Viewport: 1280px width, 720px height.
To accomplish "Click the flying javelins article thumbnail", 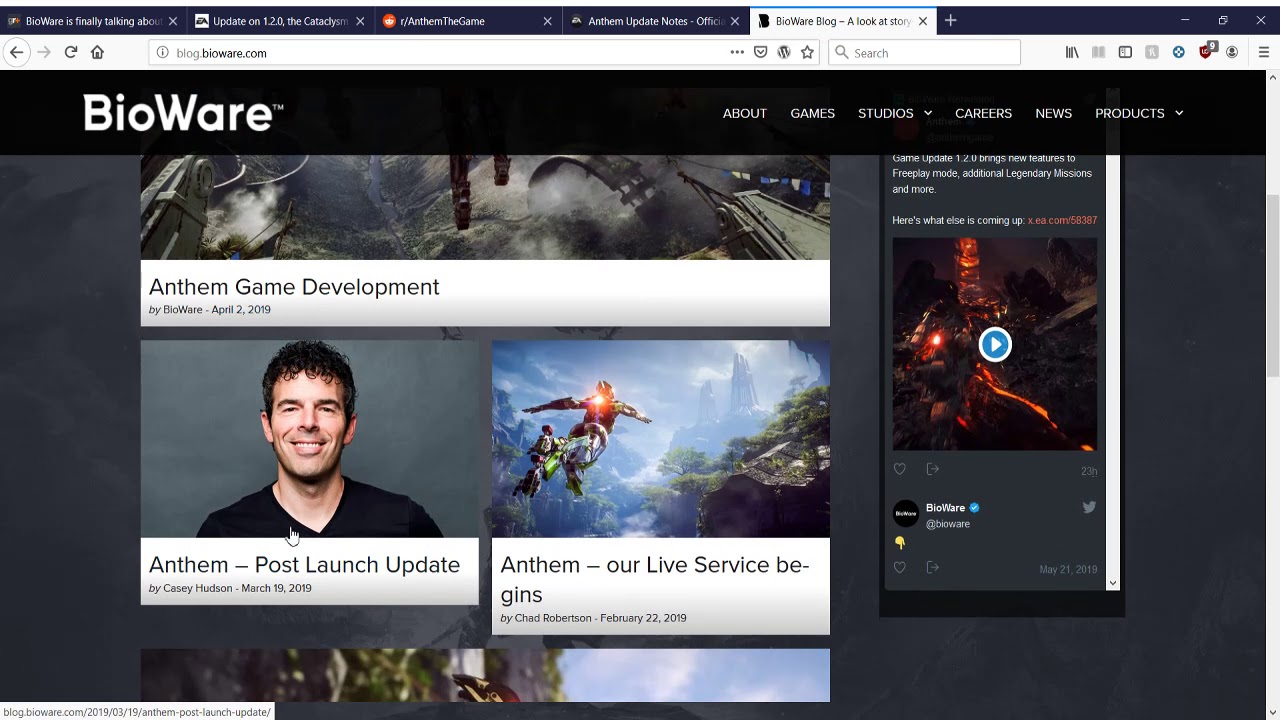I will click(x=661, y=439).
